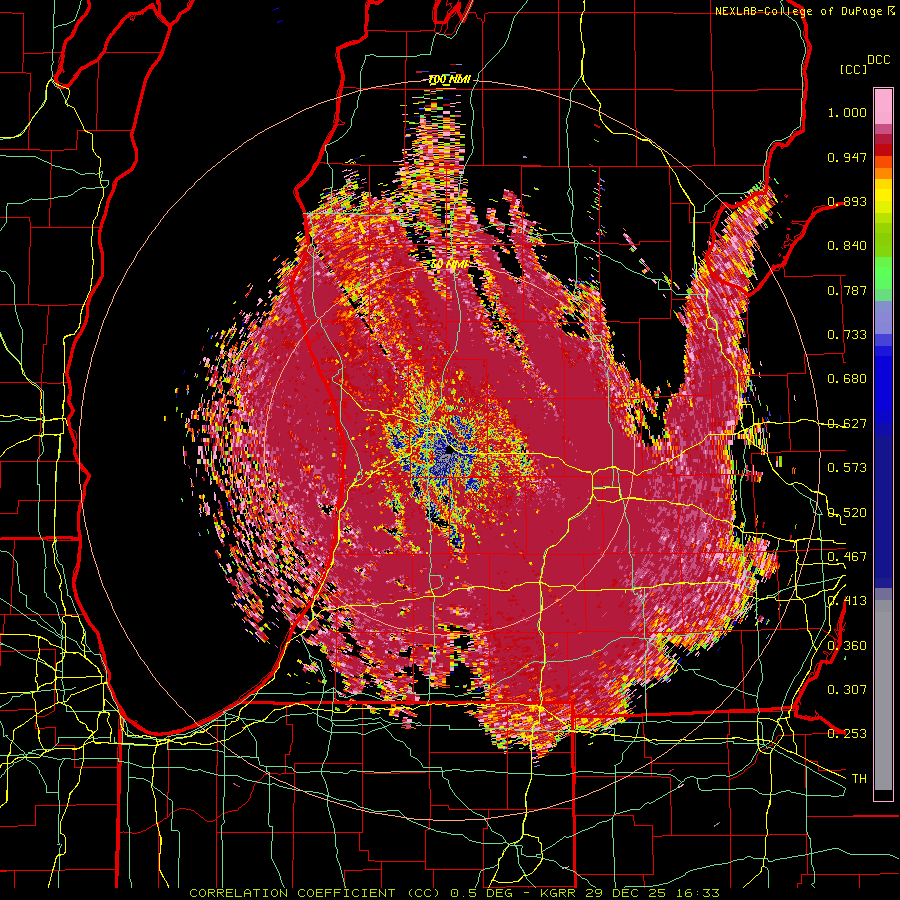Click the 50 NMI range ring label
Screen dimensions: 900x900
click(449, 265)
